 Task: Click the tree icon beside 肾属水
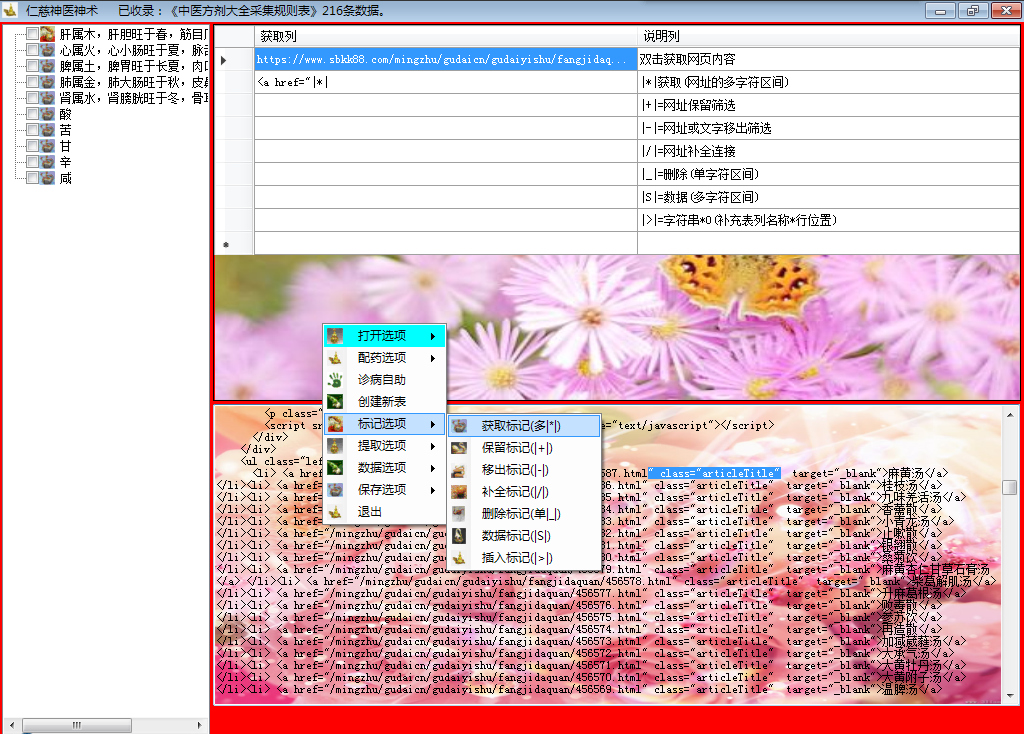click(48, 98)
